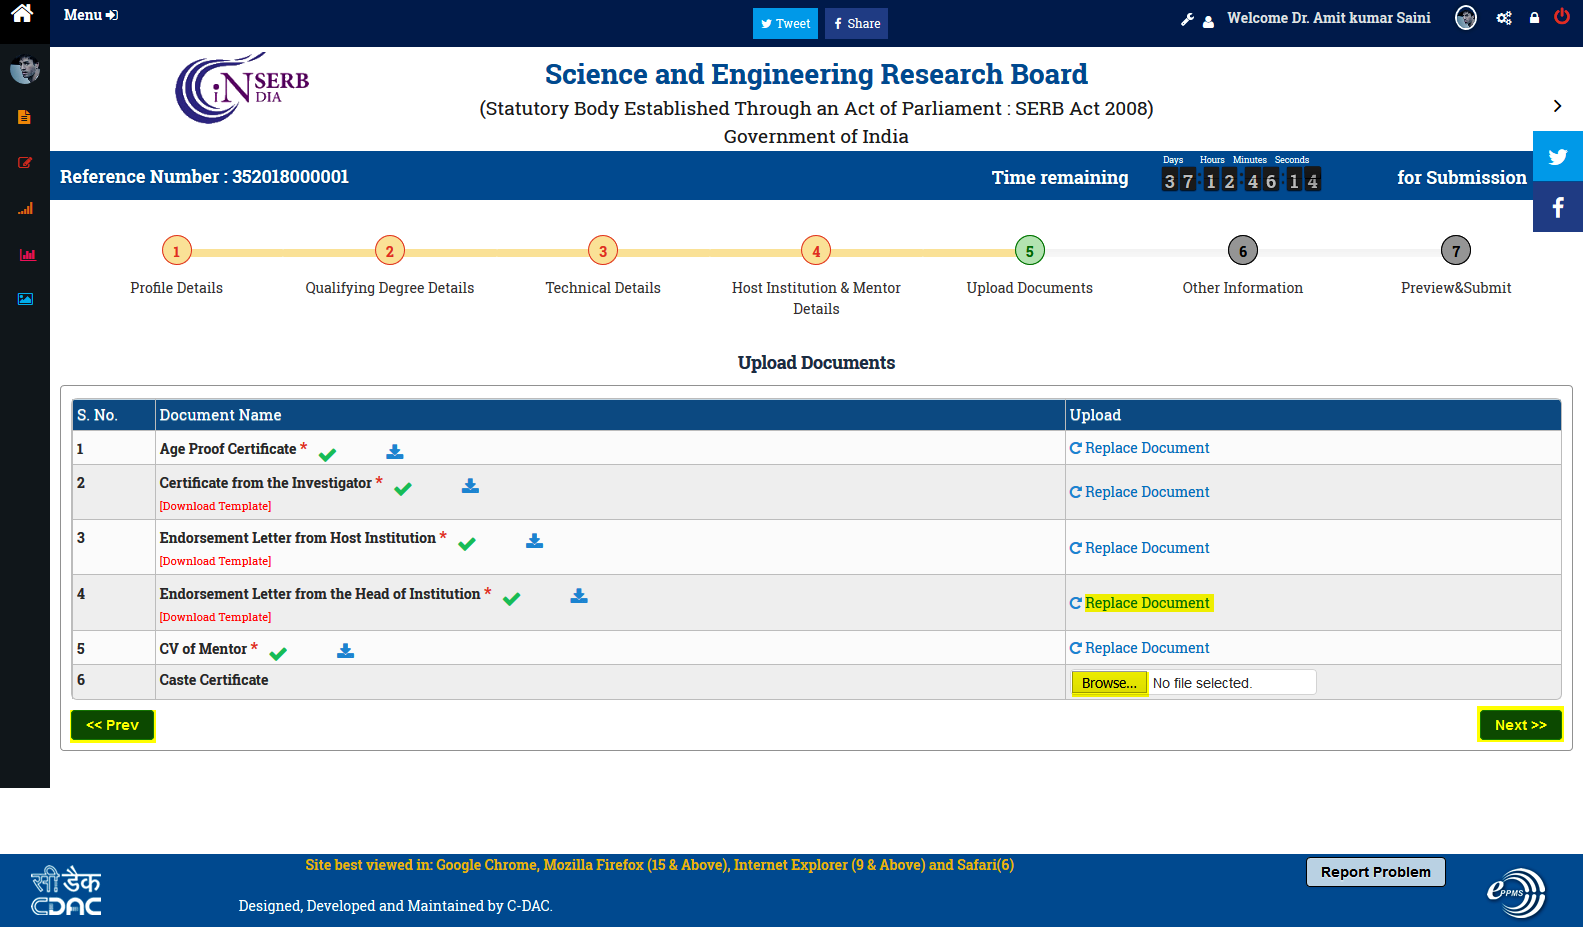Image resolution: width=1583 pixels, height=927 pixels.
Task: Download the Age Proof Certificate file
Action: tap(395, 452)
